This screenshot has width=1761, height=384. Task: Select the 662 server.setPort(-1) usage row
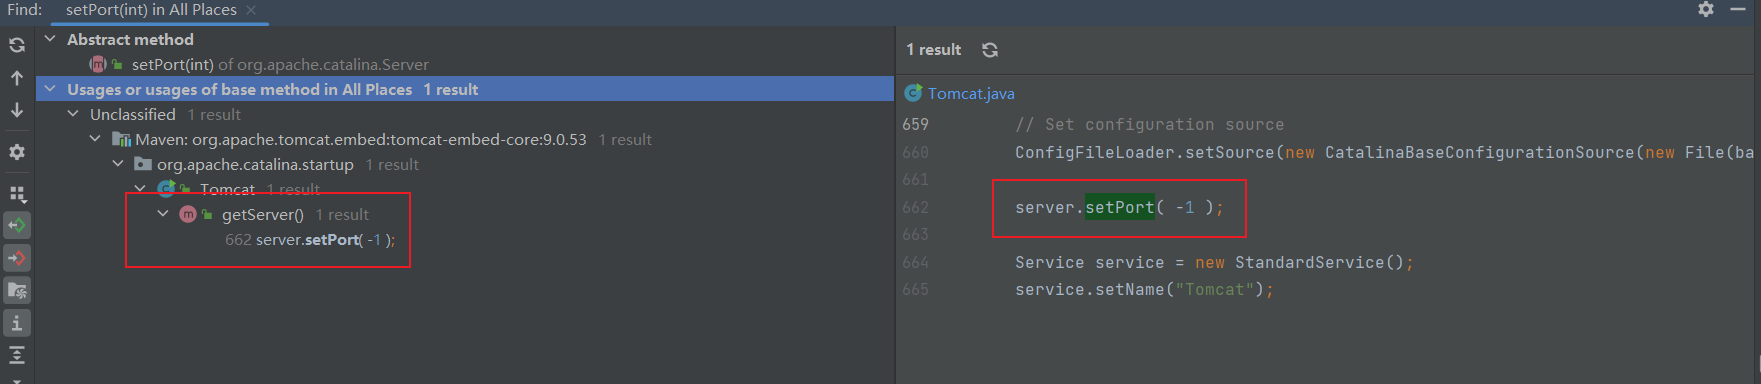[x=310, y=240]
